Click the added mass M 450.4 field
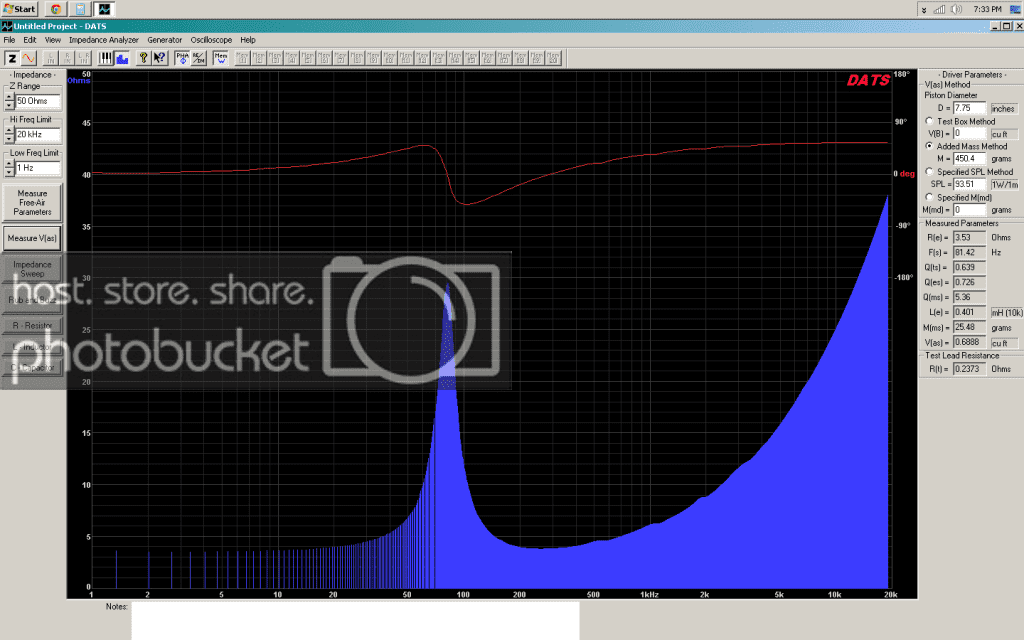The image size is (1024, 640). click(x=969, y=159)
